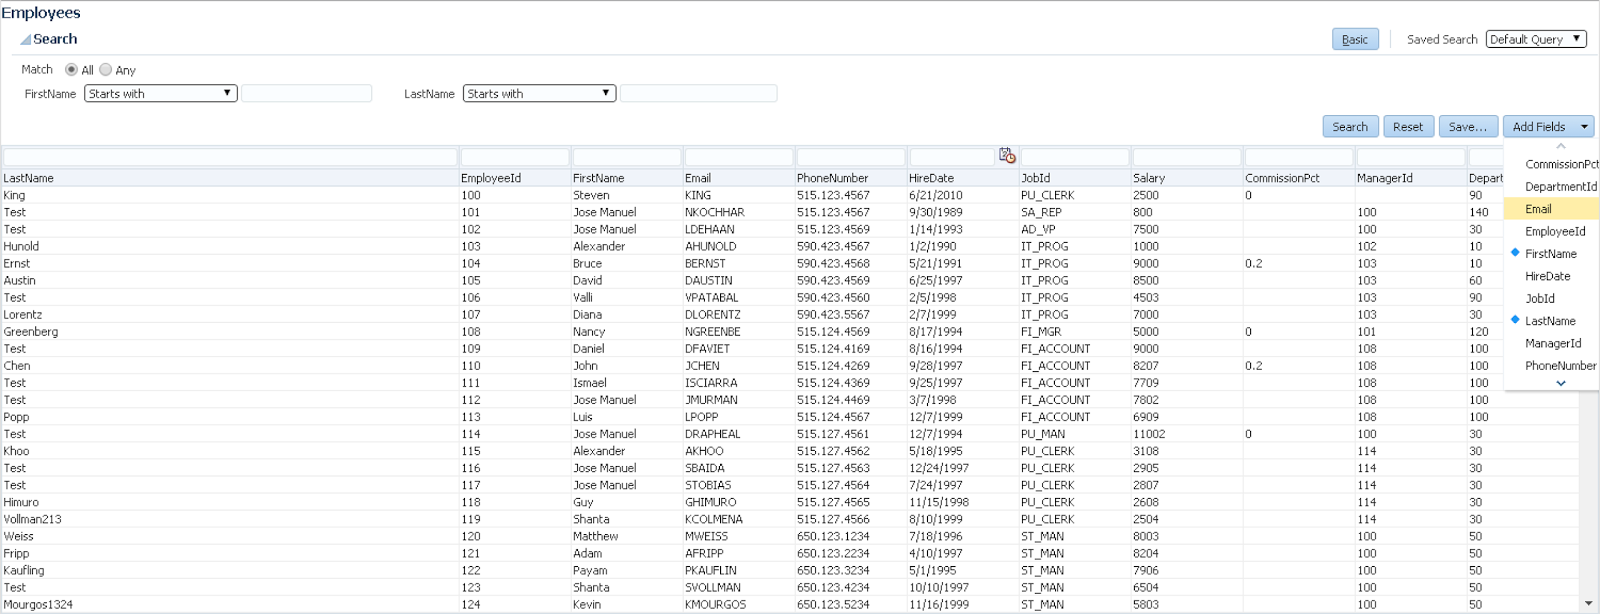This screenshot has width=1600, height=614.
Task: Click the EmployeeId column filter field
Action: click(x=515, y=157)
